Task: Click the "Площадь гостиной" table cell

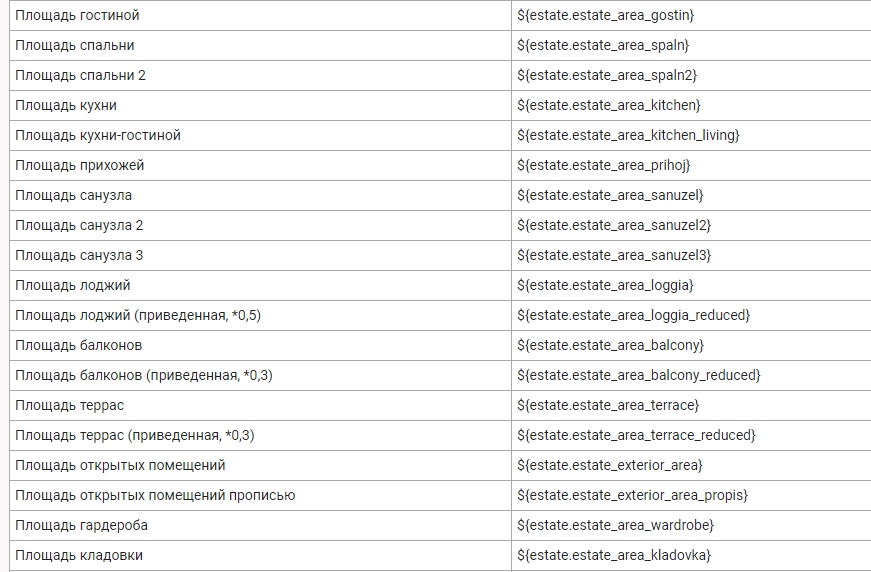Action: pyautogui.click(x=77, y=15)
